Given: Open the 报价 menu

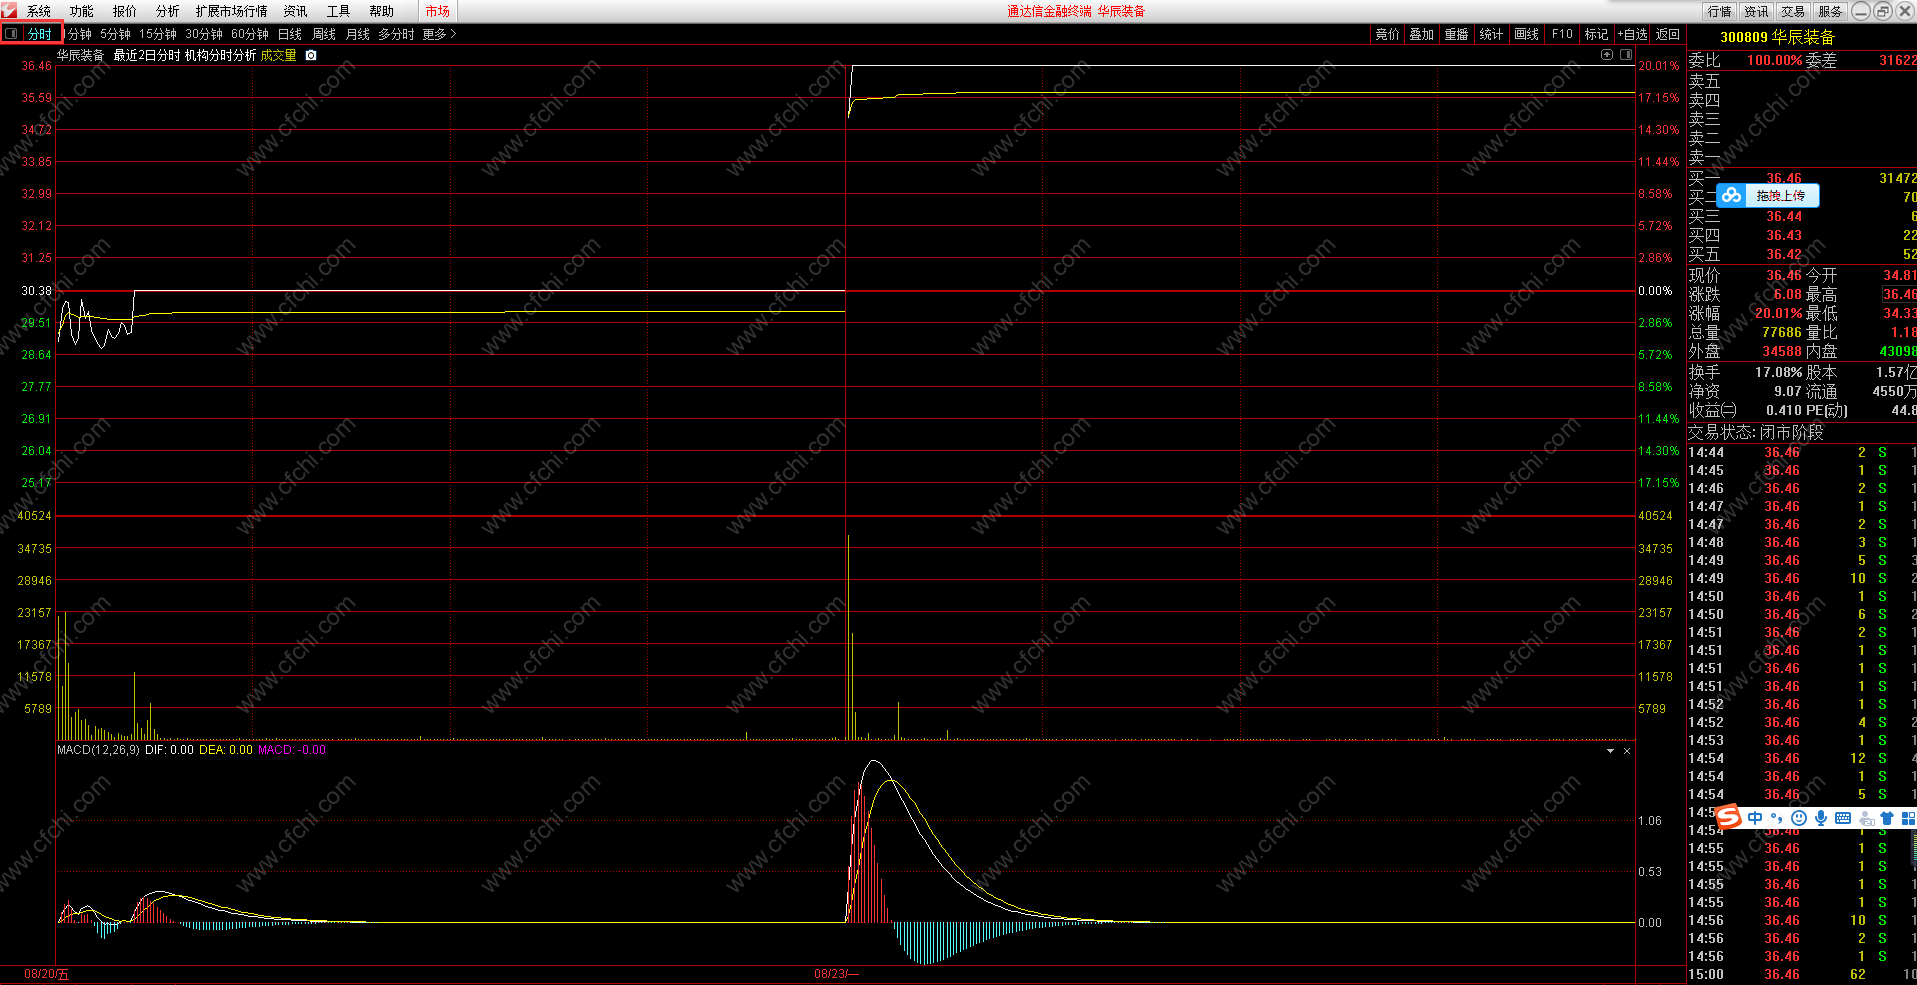Looking at the screenshot, I should tap(125, 11).
